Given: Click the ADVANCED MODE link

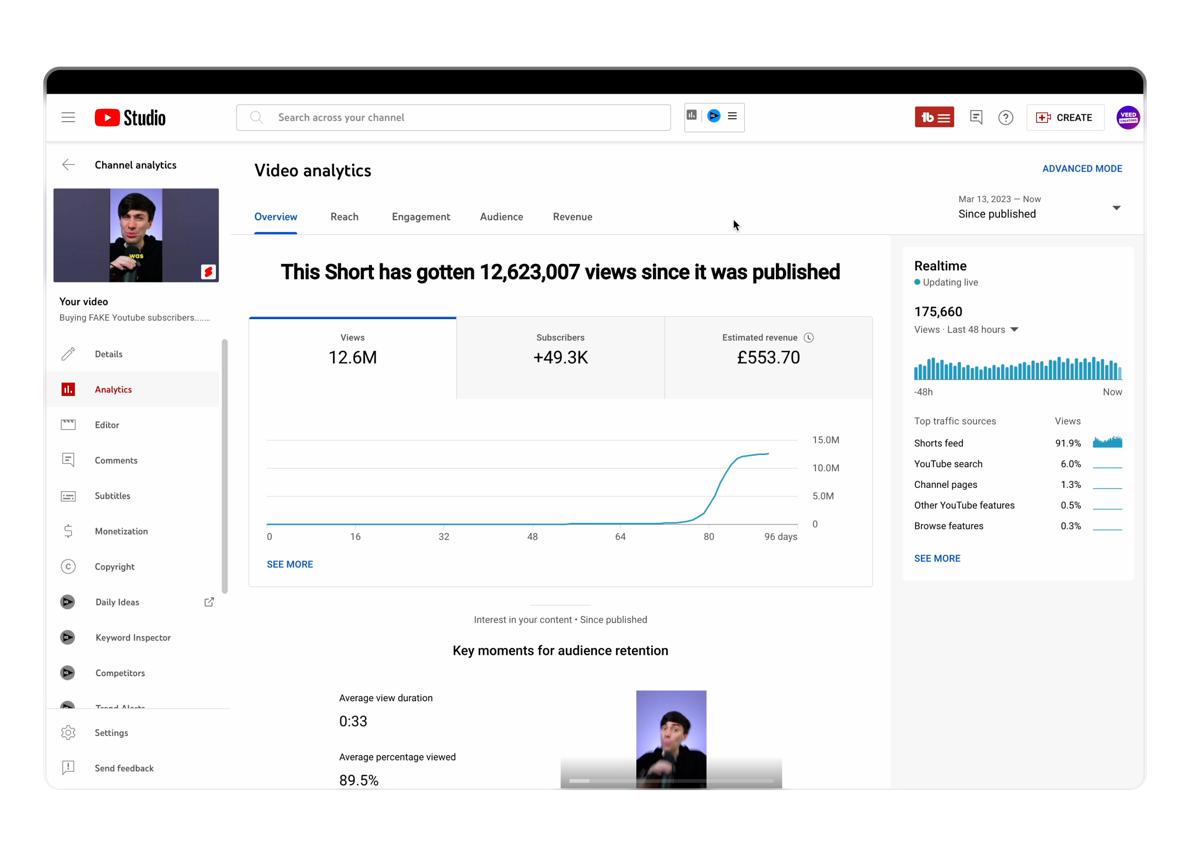Looking at the screenshot, I should tap(1082, 169).
